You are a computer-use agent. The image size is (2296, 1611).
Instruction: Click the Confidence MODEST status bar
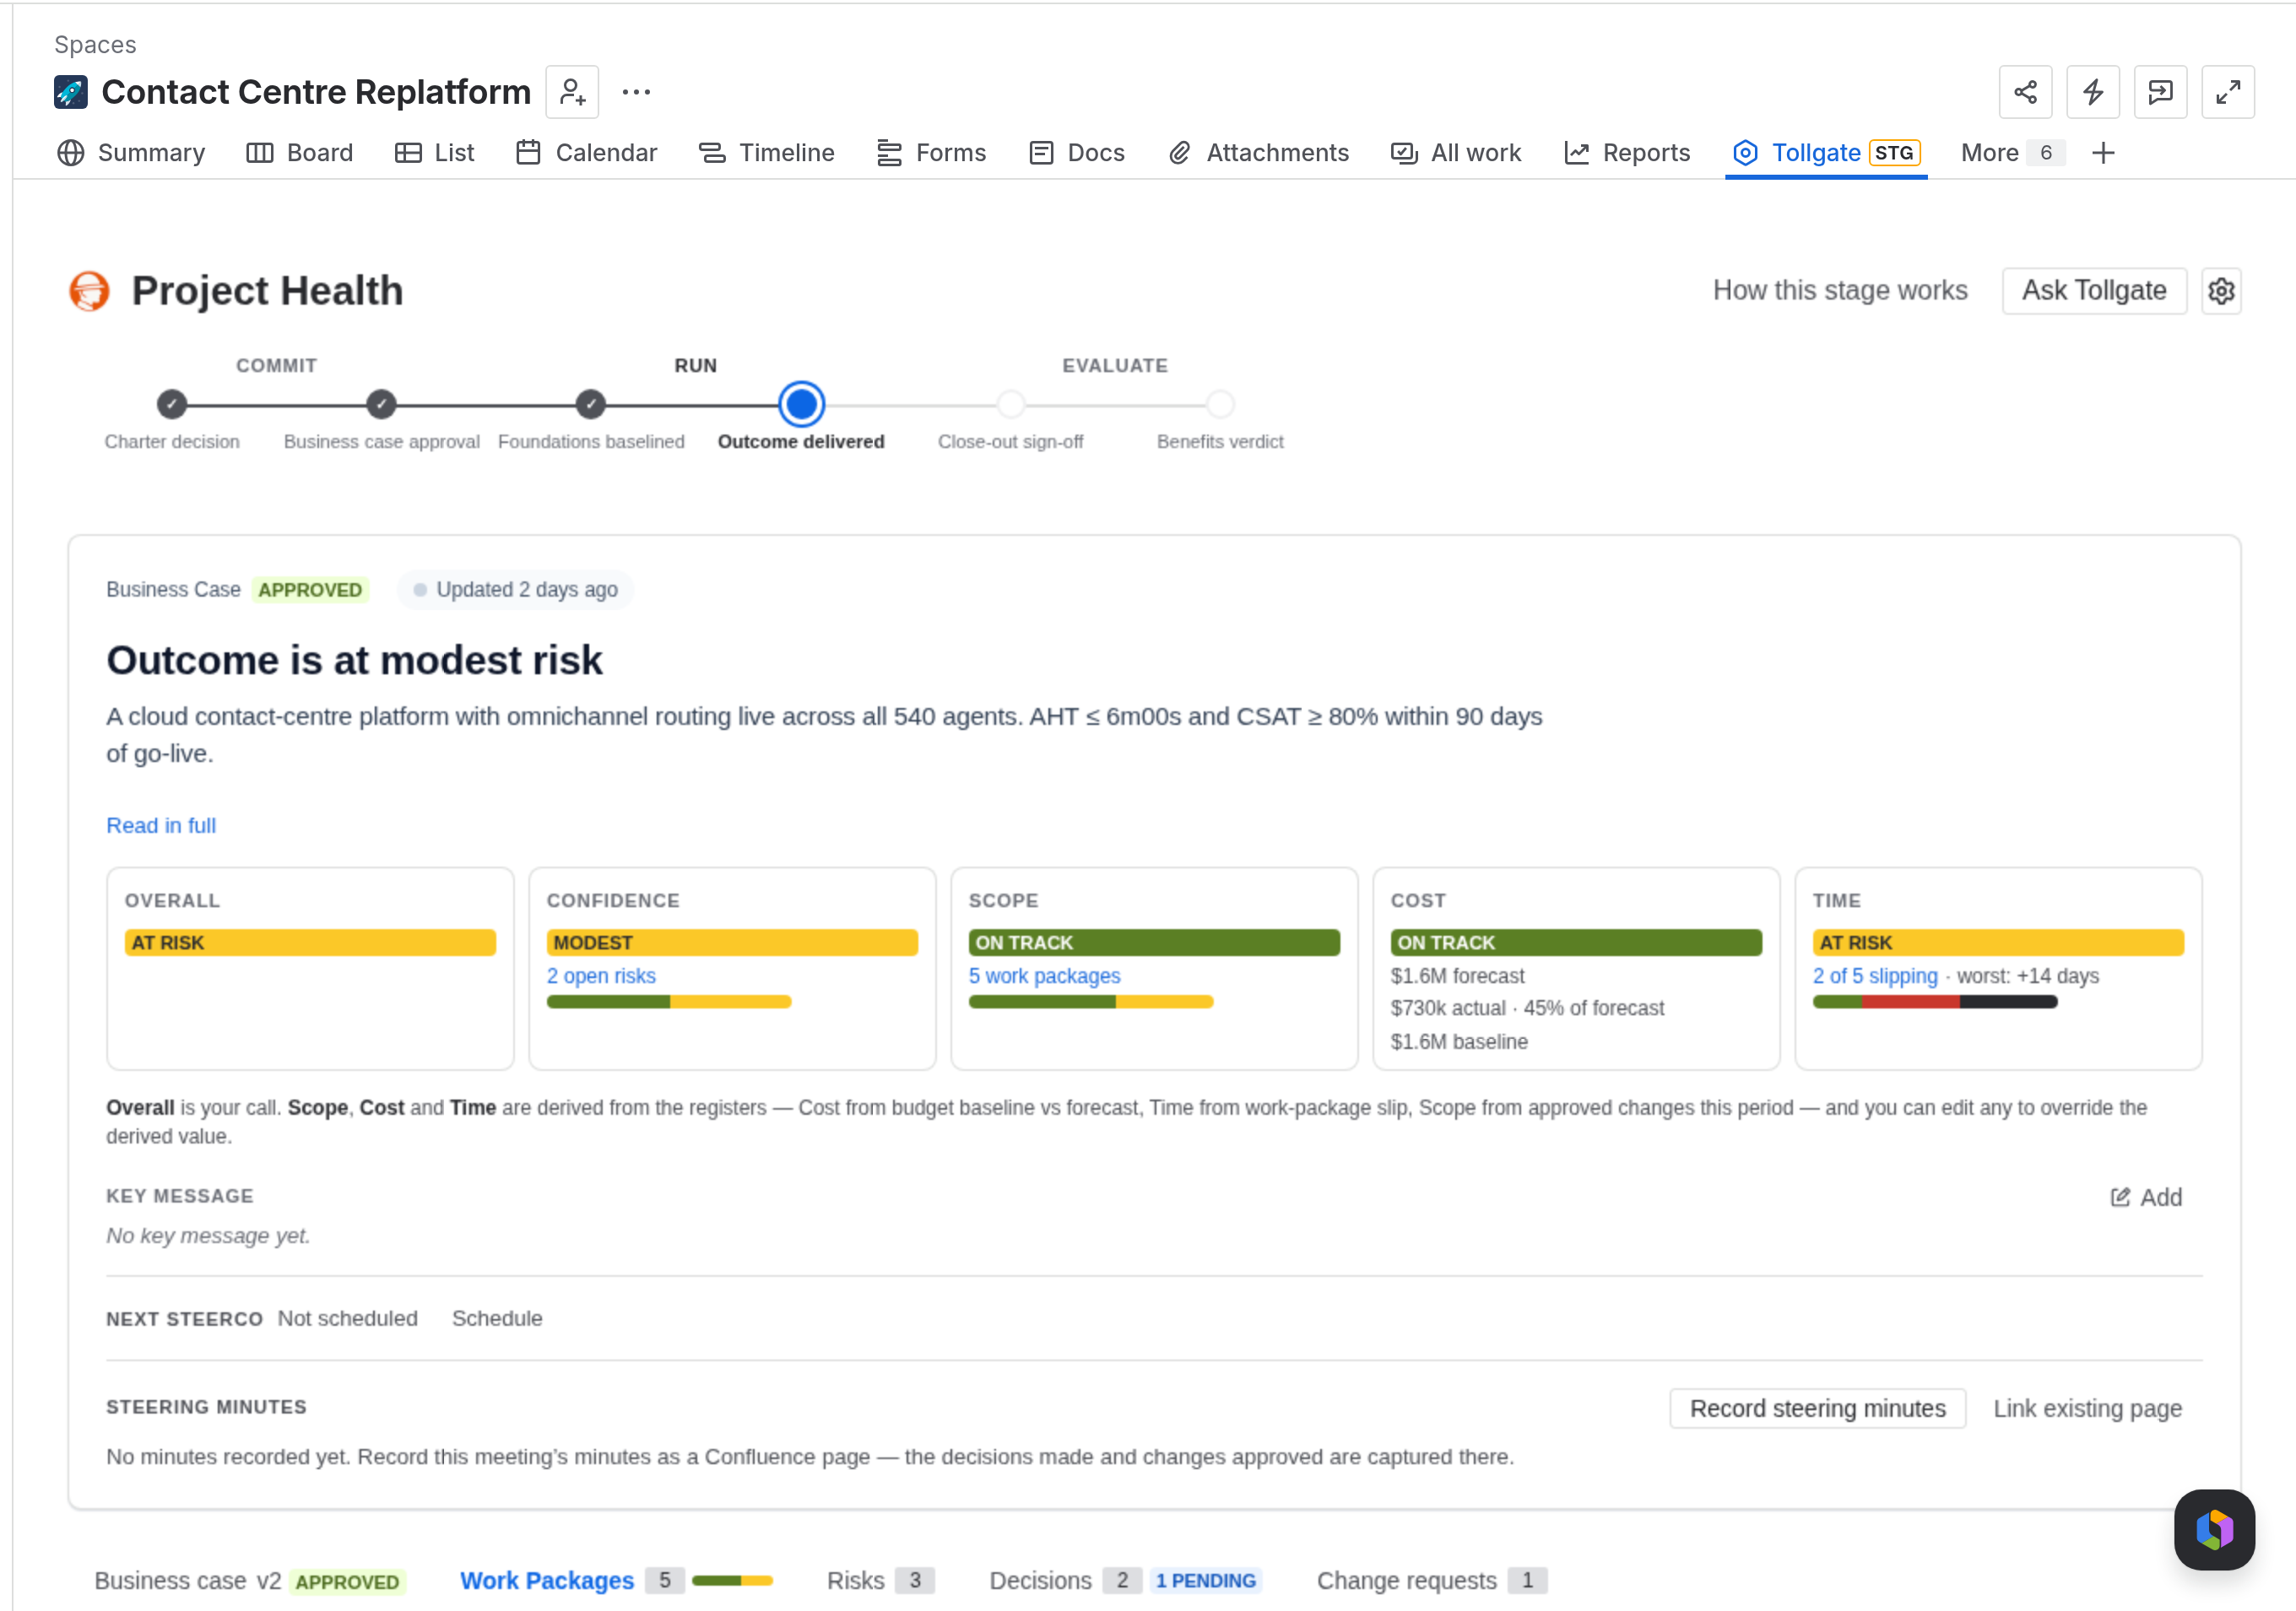[x=732, y=942]
